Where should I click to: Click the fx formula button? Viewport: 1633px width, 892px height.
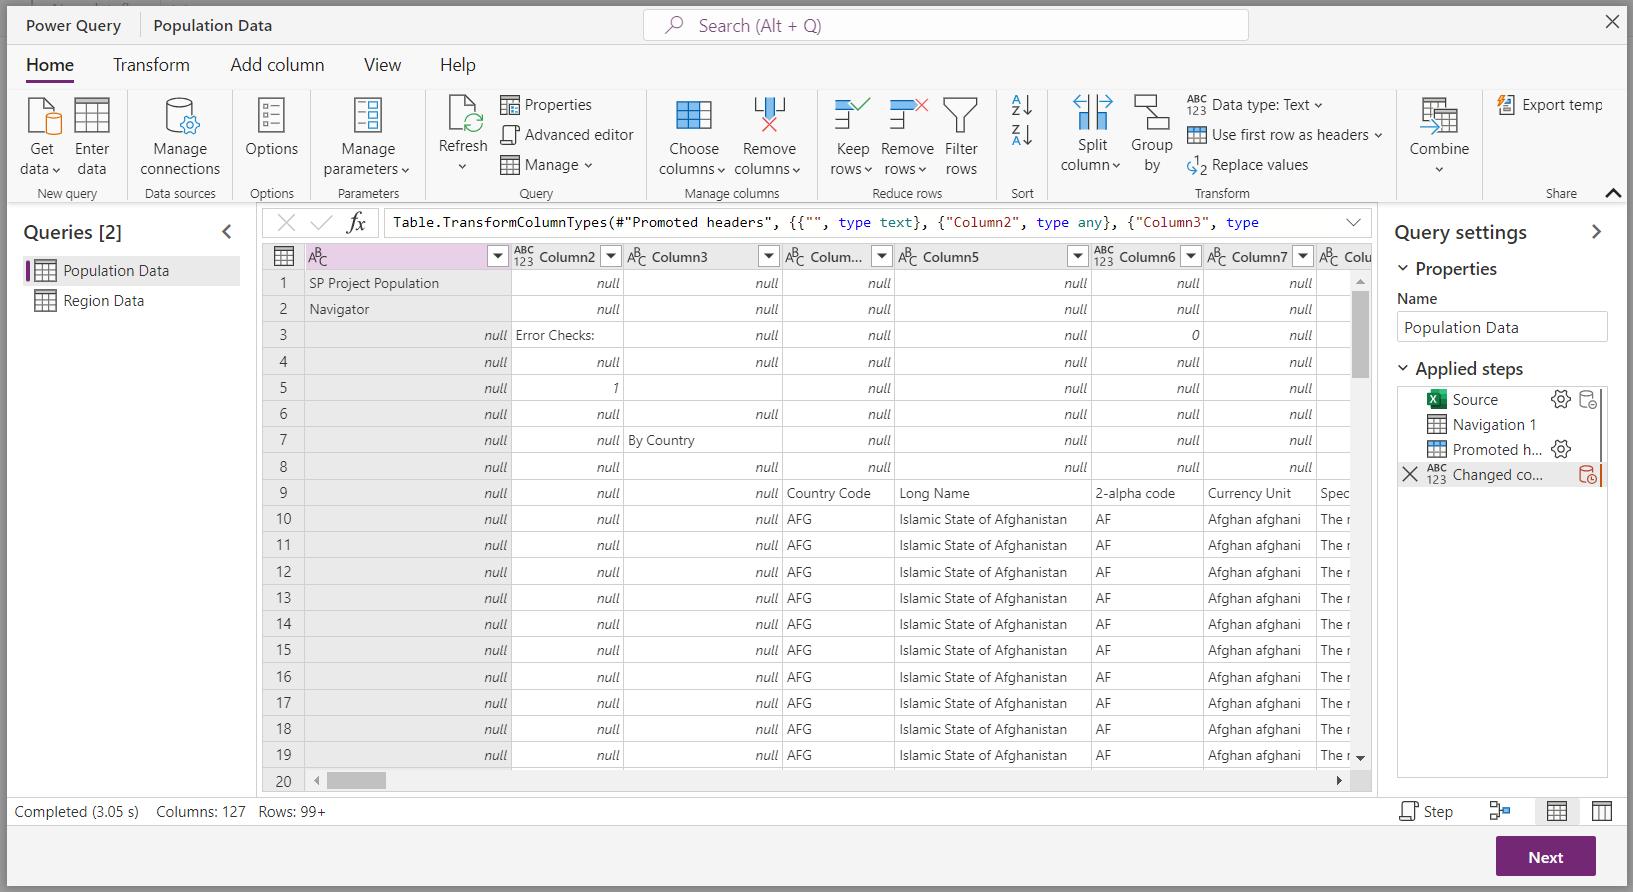point(357,223)
